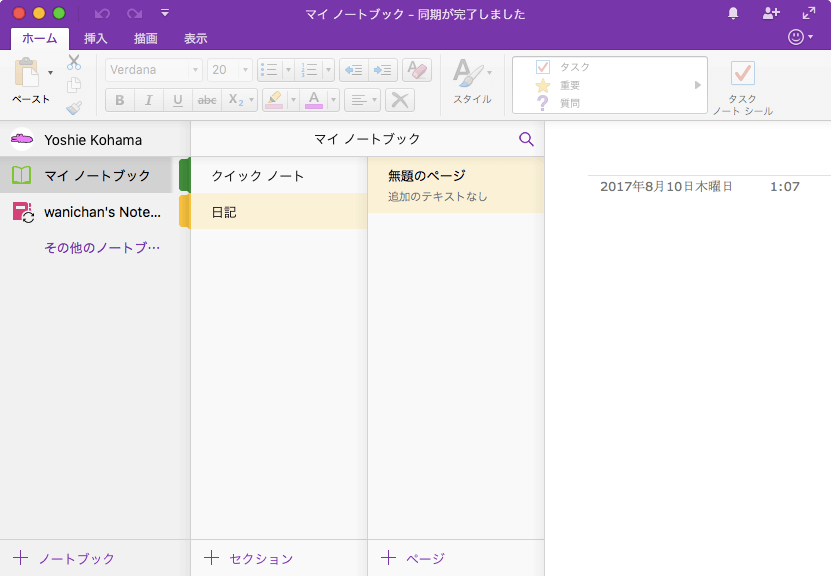The height and width of the screenshot is (576, 831).
Task: Click the add セクション button
Action: [249, 558]
